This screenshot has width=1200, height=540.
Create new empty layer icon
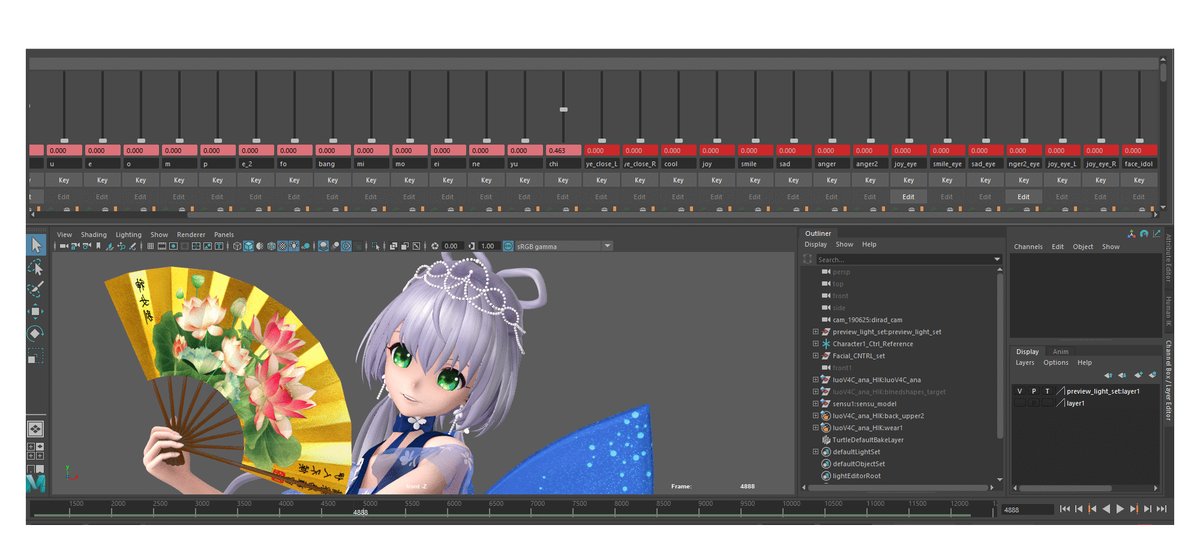tap(1138, 375)
